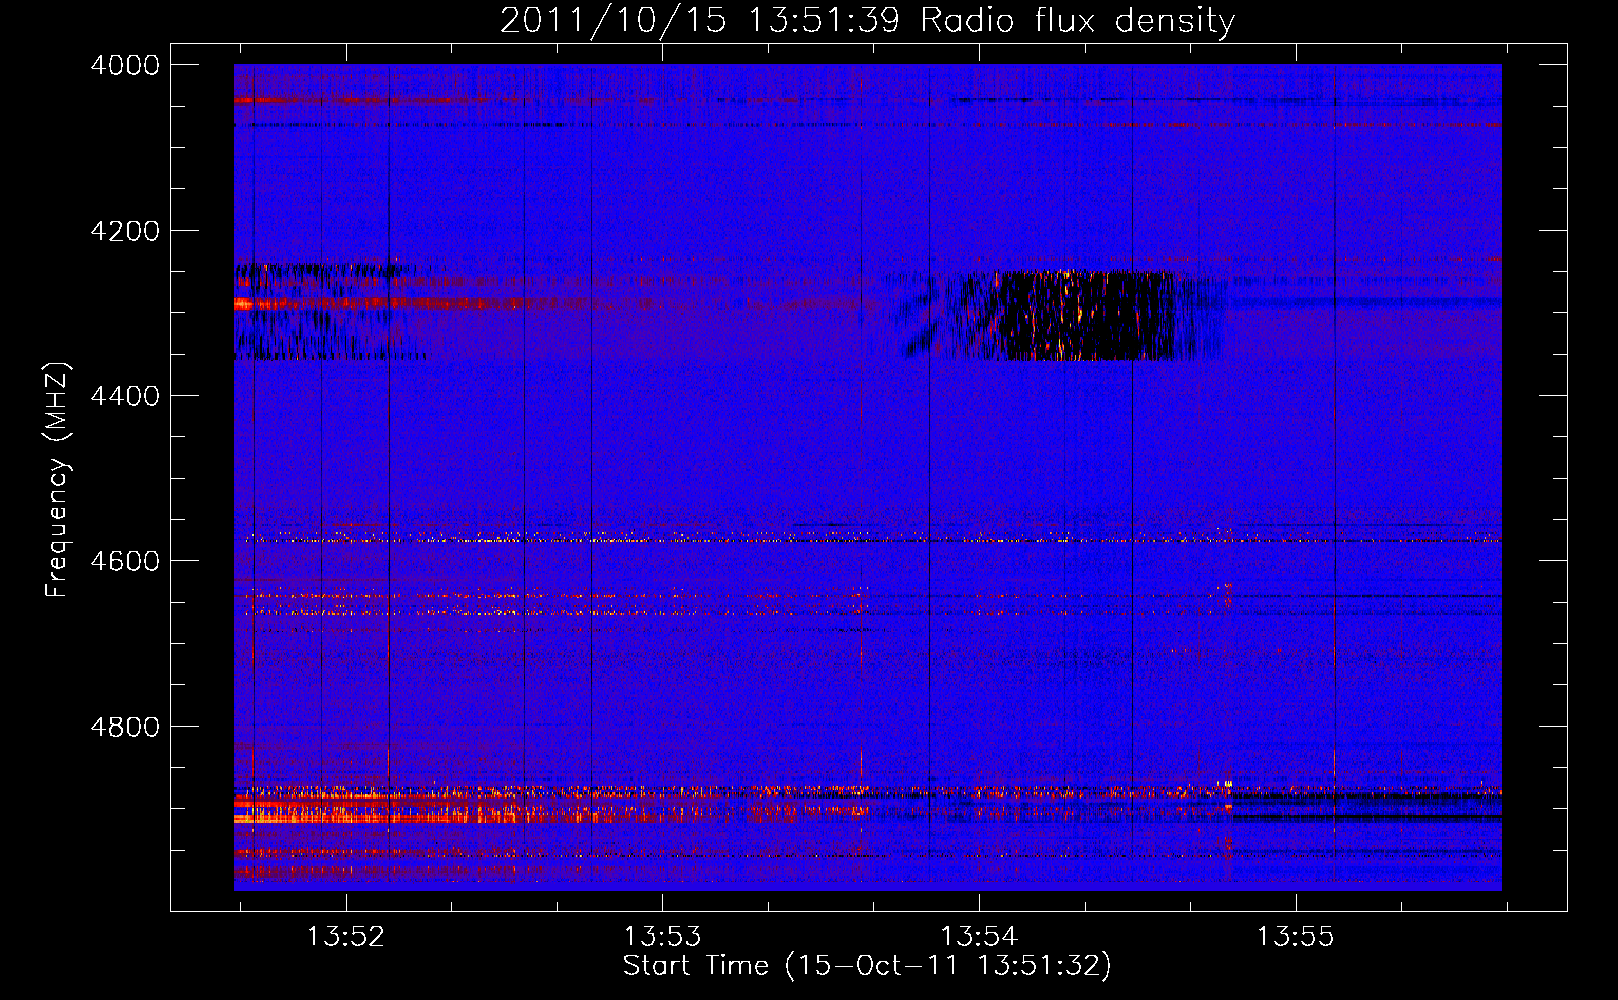The width and height of the screenshot is (1618, 1000).
Task: Click the 13:53 time tick label
Action: pyautogui.click(x=662, y=937)
